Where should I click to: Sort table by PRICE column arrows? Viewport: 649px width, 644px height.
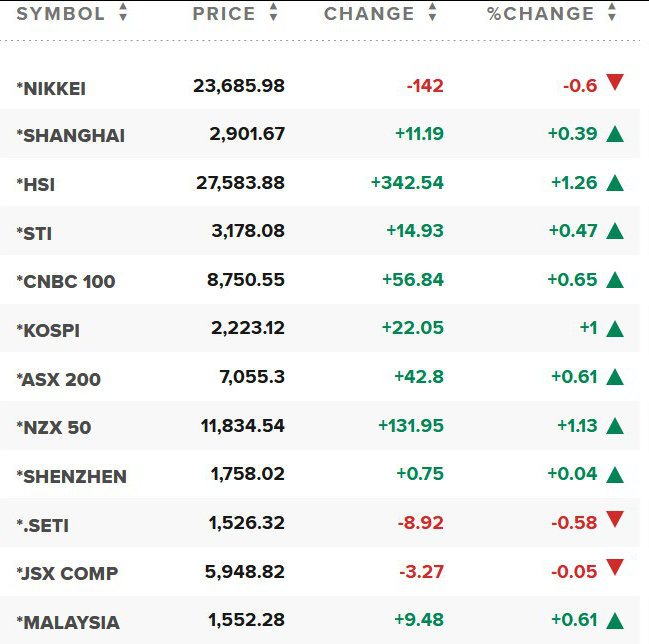click(x=273, y=12)
